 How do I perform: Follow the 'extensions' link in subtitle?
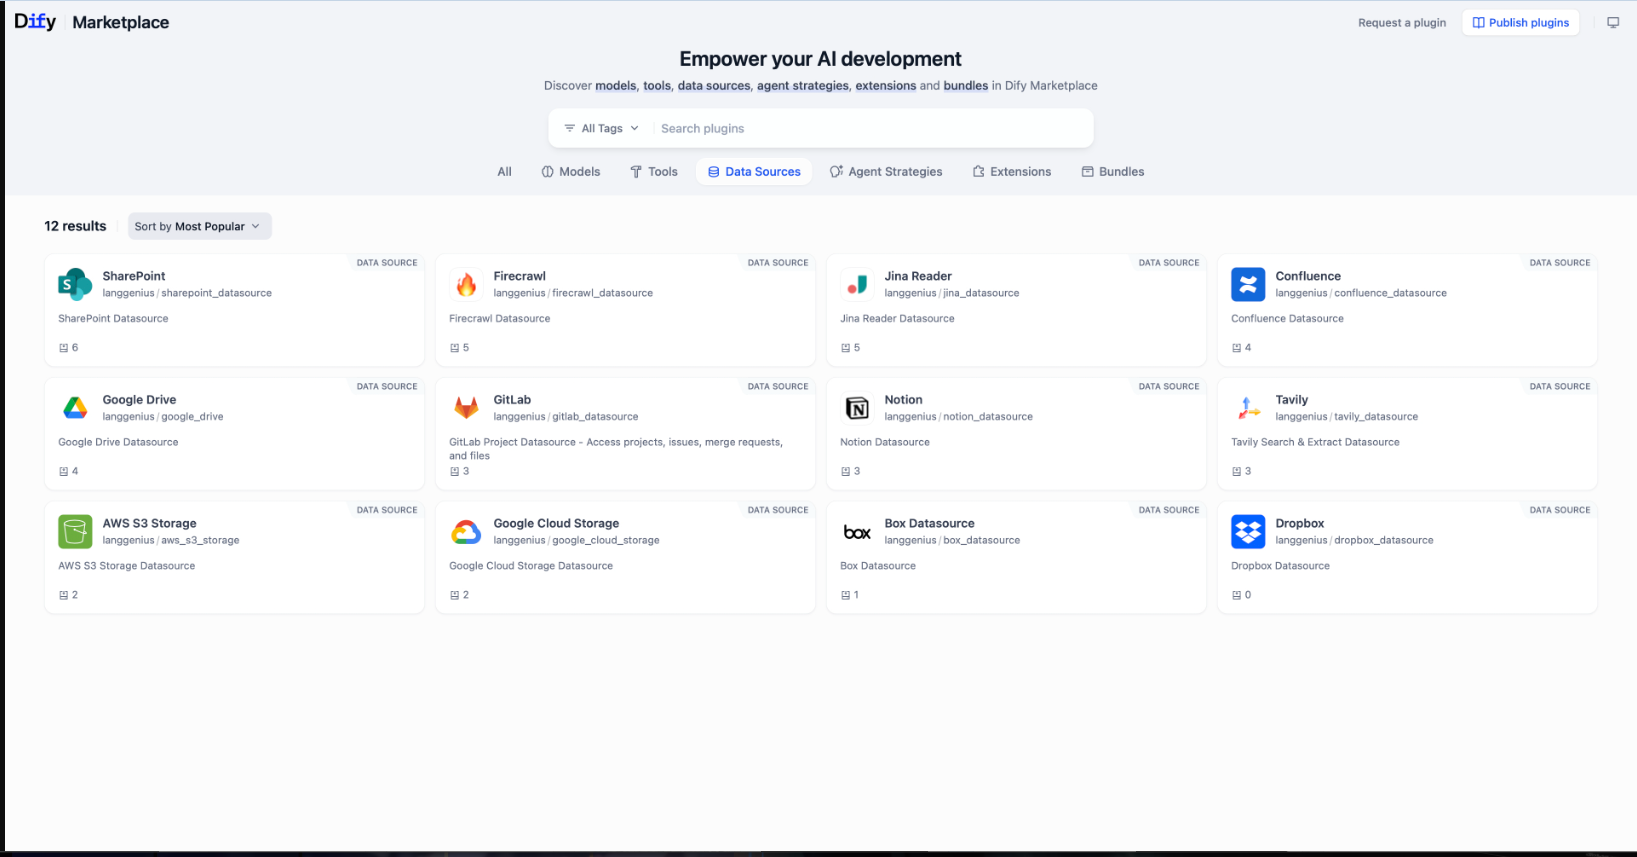point(886,86)
